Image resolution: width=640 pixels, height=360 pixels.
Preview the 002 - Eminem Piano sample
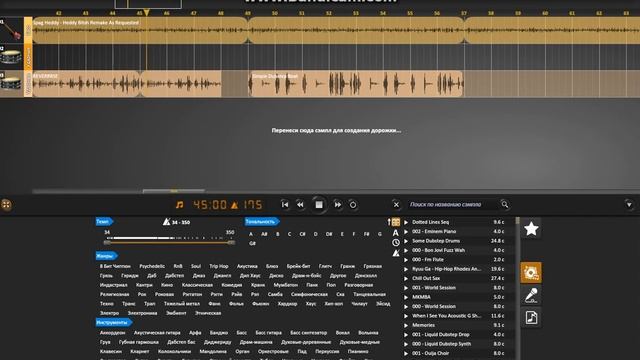(406, 232)
